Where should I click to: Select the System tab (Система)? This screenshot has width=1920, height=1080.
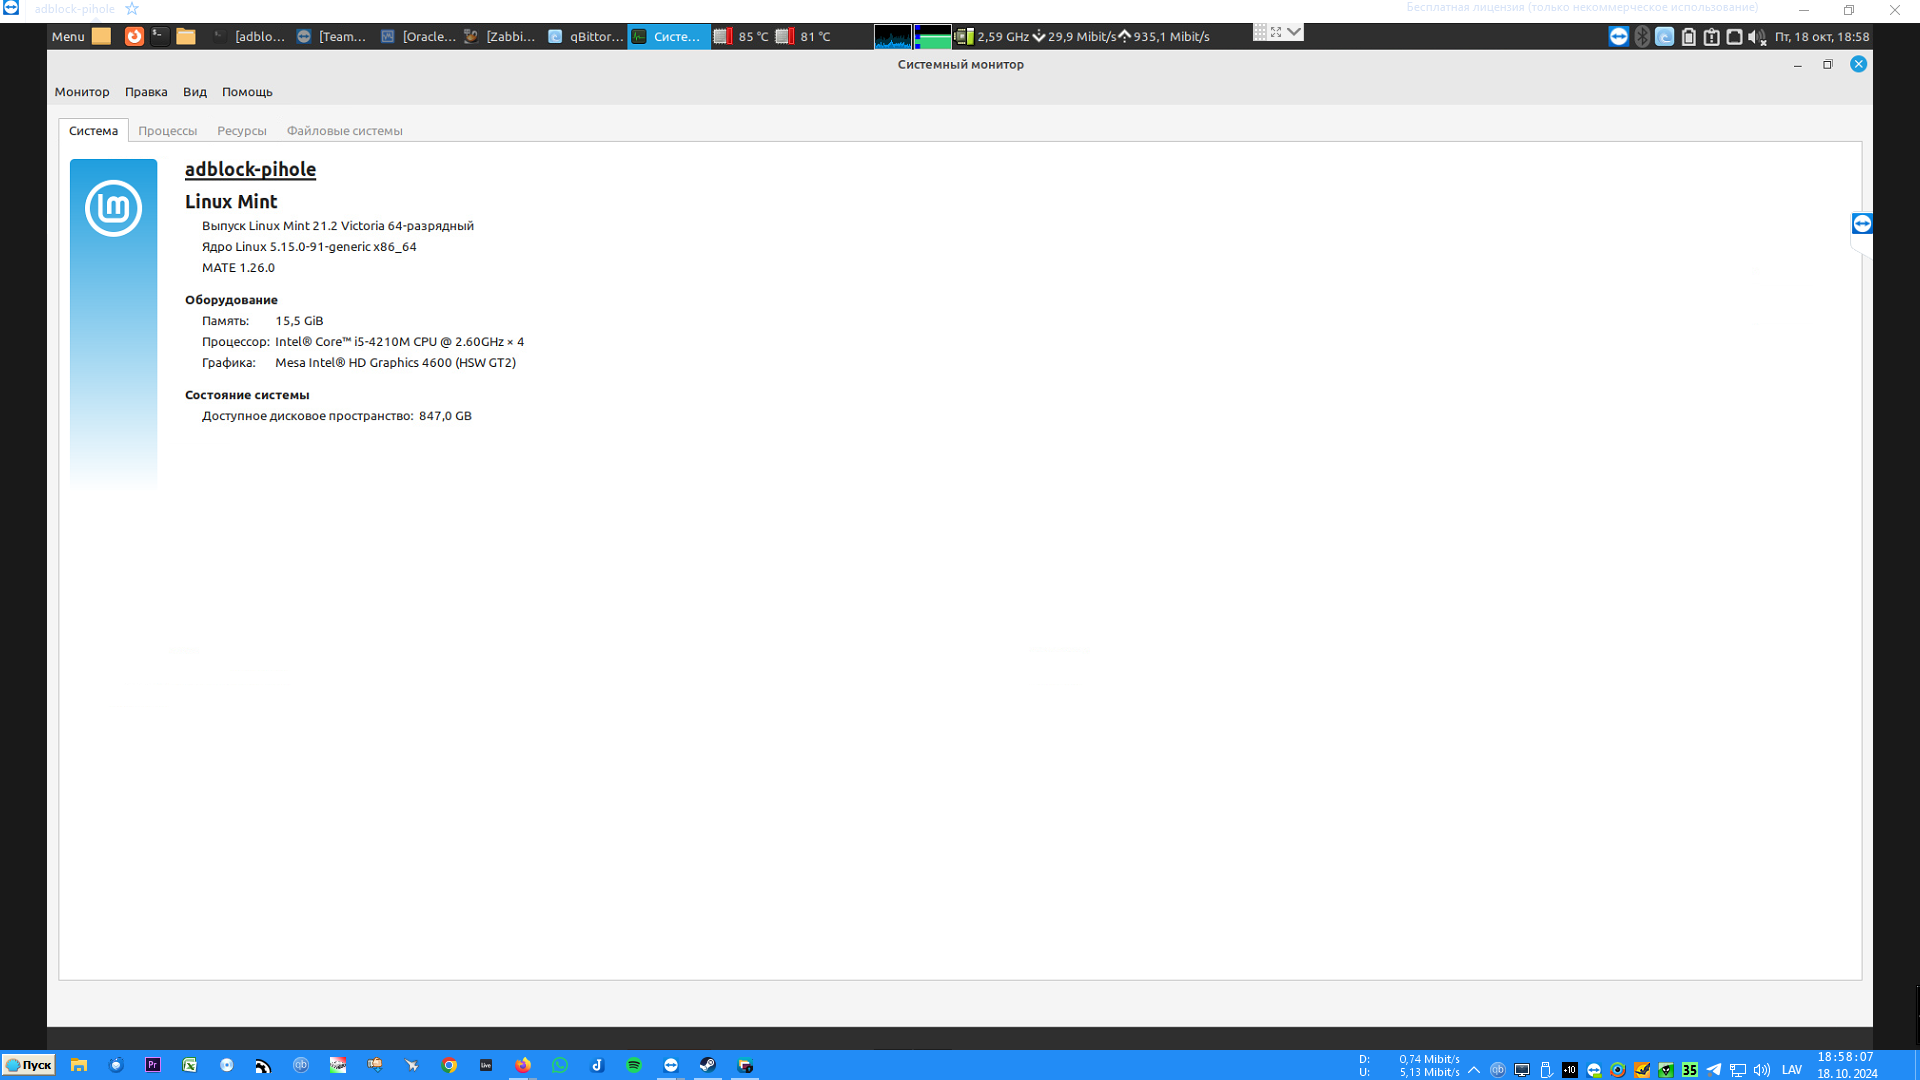point(93,131)
